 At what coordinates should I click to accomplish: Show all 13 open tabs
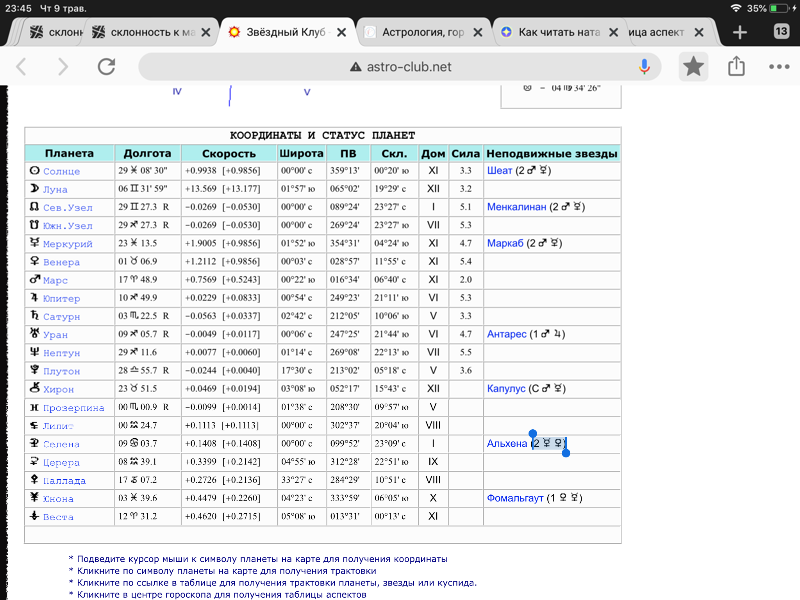[x=781, y=32]
